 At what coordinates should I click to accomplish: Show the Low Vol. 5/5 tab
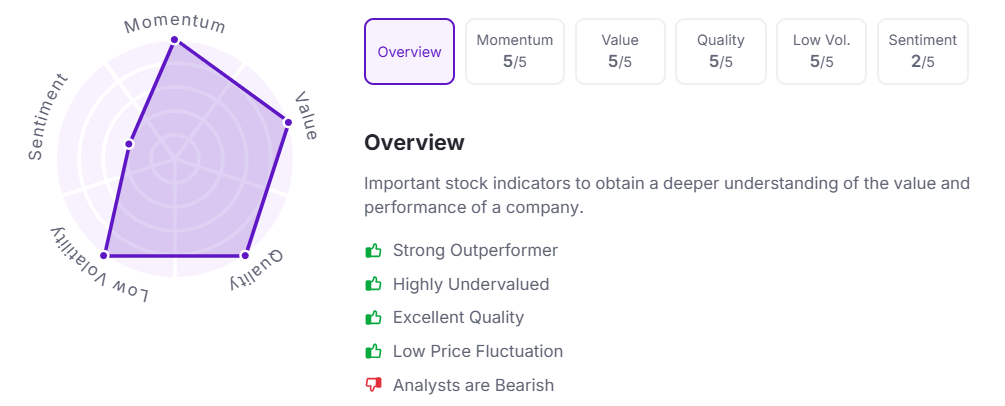click(x=822, y=51)
